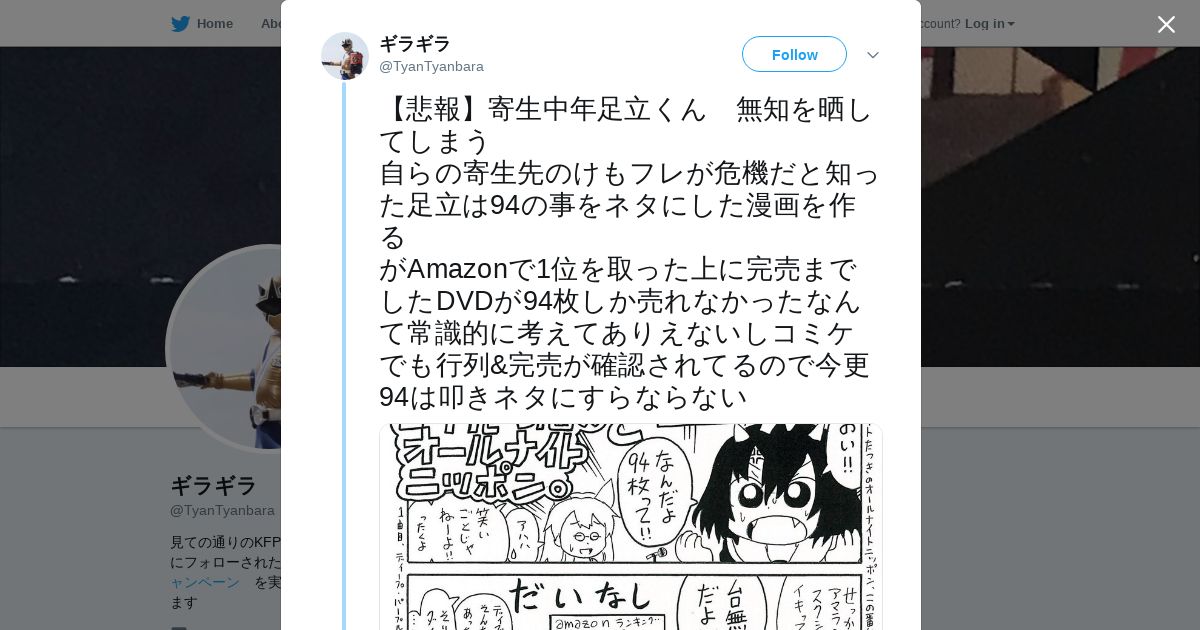The width and height of the screenshot is (1200, 630).
Task: View the attached manga image
Action: [630, 527]
